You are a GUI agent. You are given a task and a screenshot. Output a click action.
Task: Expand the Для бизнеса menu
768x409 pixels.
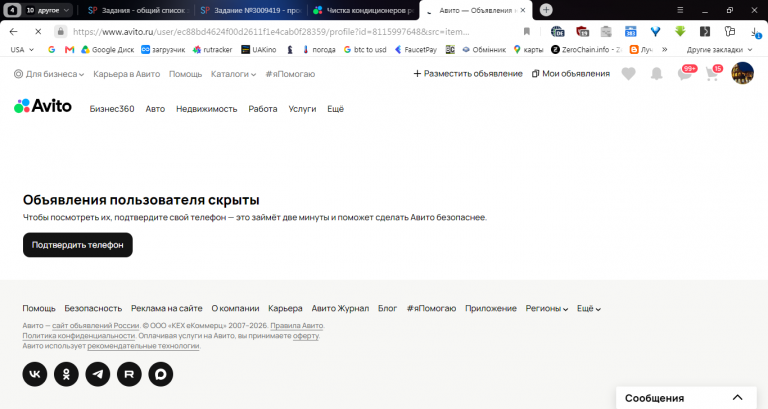(x=49, y=74)
